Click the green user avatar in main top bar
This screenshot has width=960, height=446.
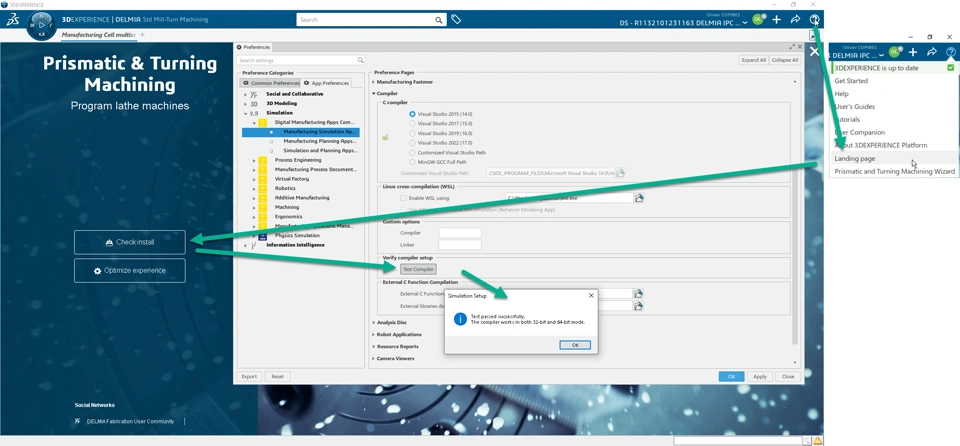click(x=758, y=19)
